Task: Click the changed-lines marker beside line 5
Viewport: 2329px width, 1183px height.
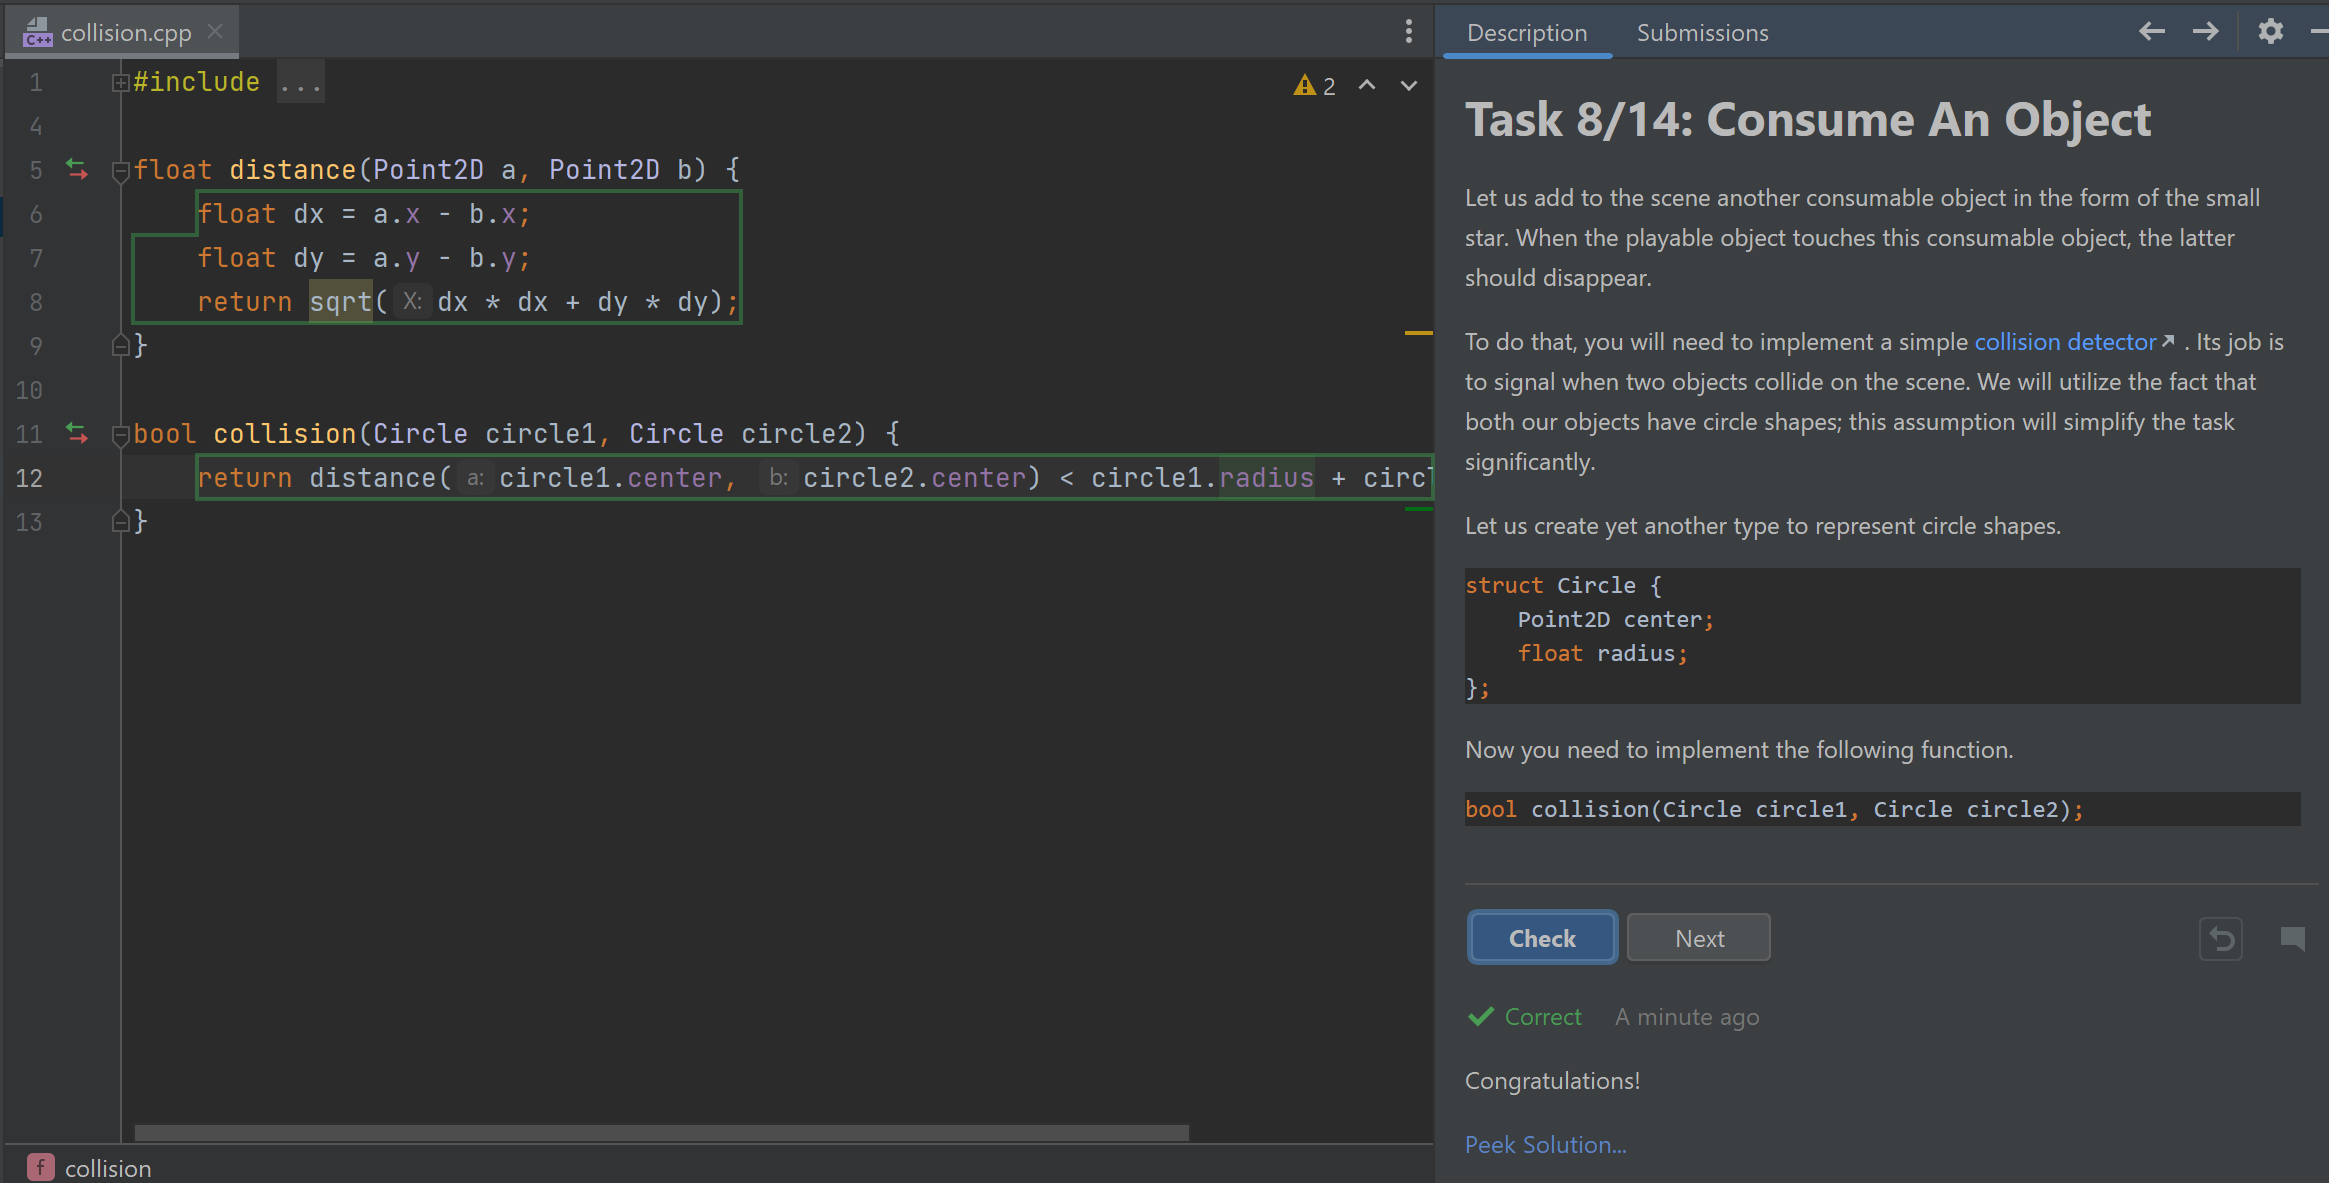Action: click(78, 169)
